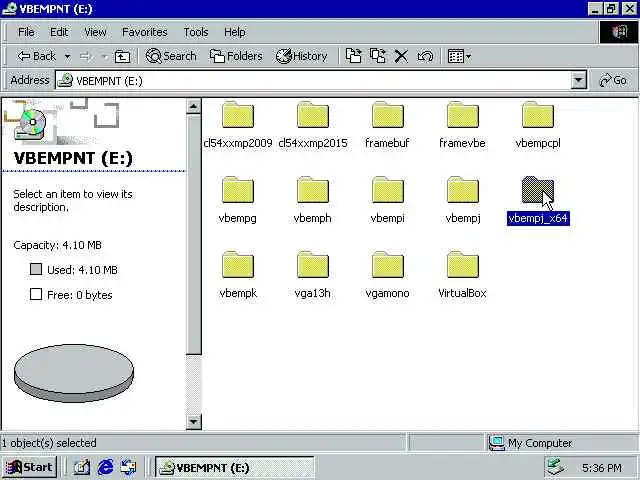This screenshot has width=640, height=480.
Task: Select the vbempi folder icon
Action: (388, 190)
